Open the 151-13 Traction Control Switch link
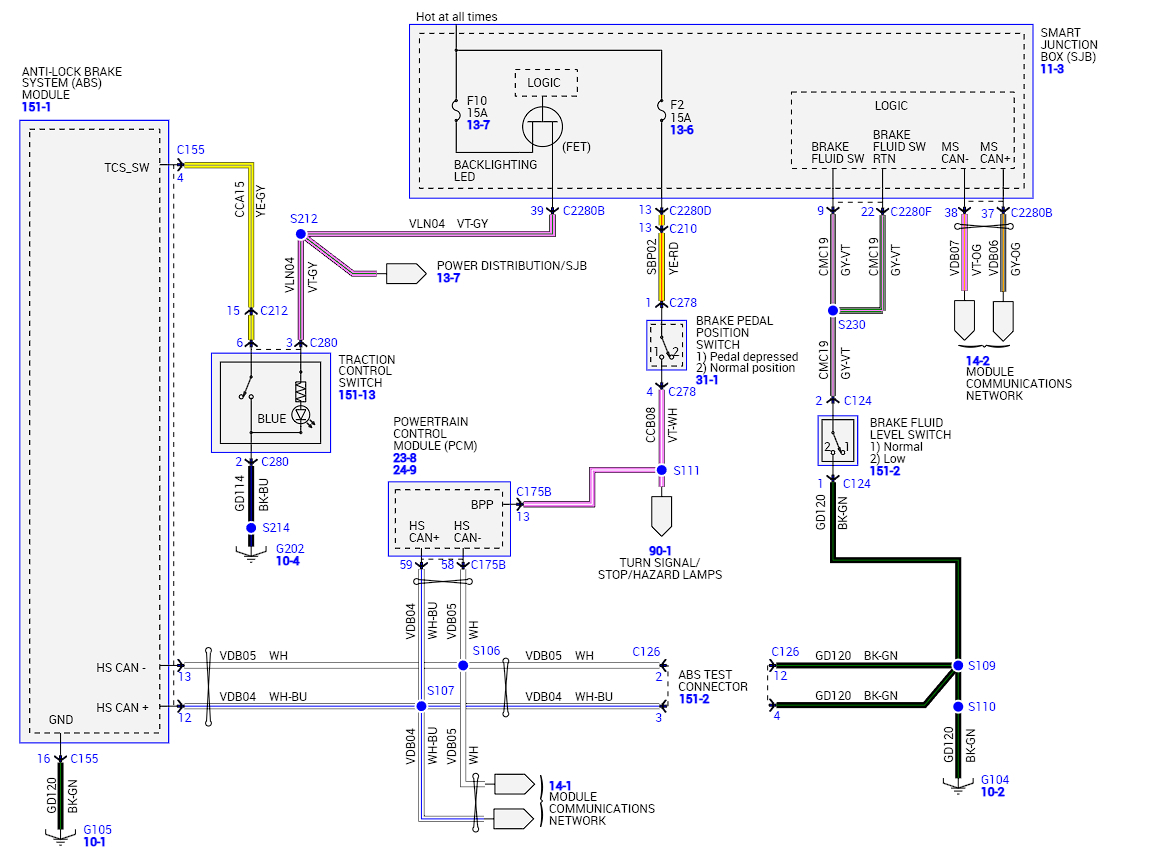Viewport: 1161px width, 856px height. point(357,395)
